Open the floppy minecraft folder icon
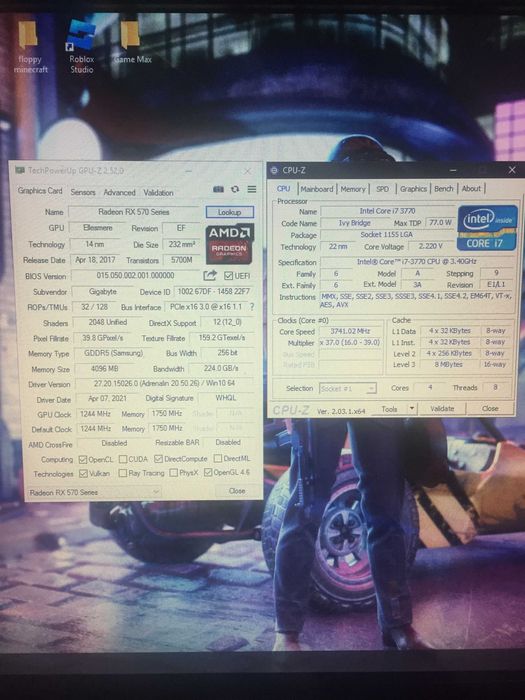 click(x=29, y=46)
